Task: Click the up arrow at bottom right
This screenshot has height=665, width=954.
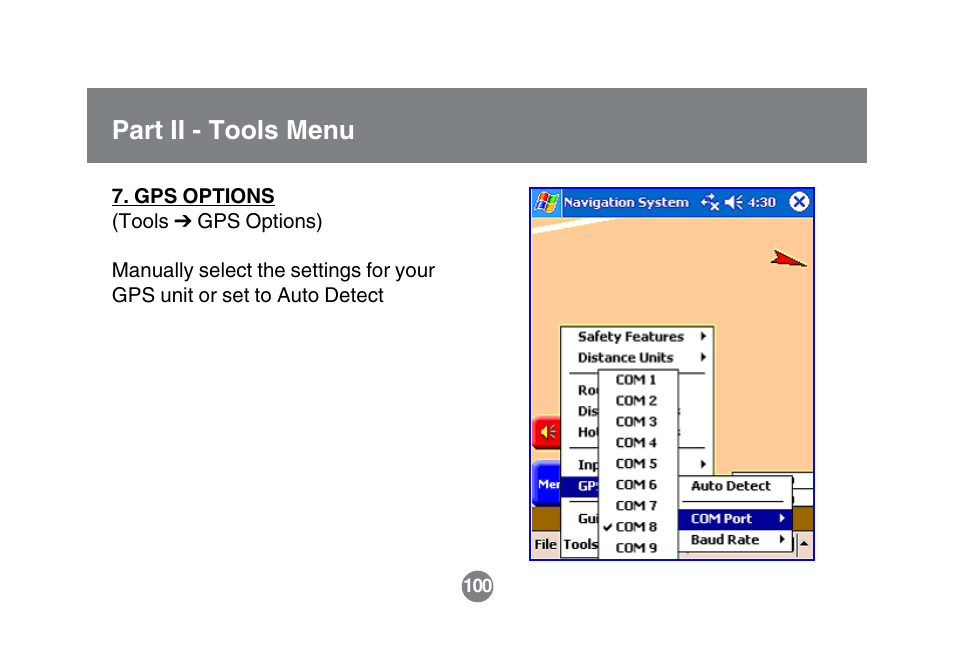Action: coord(804,544)
